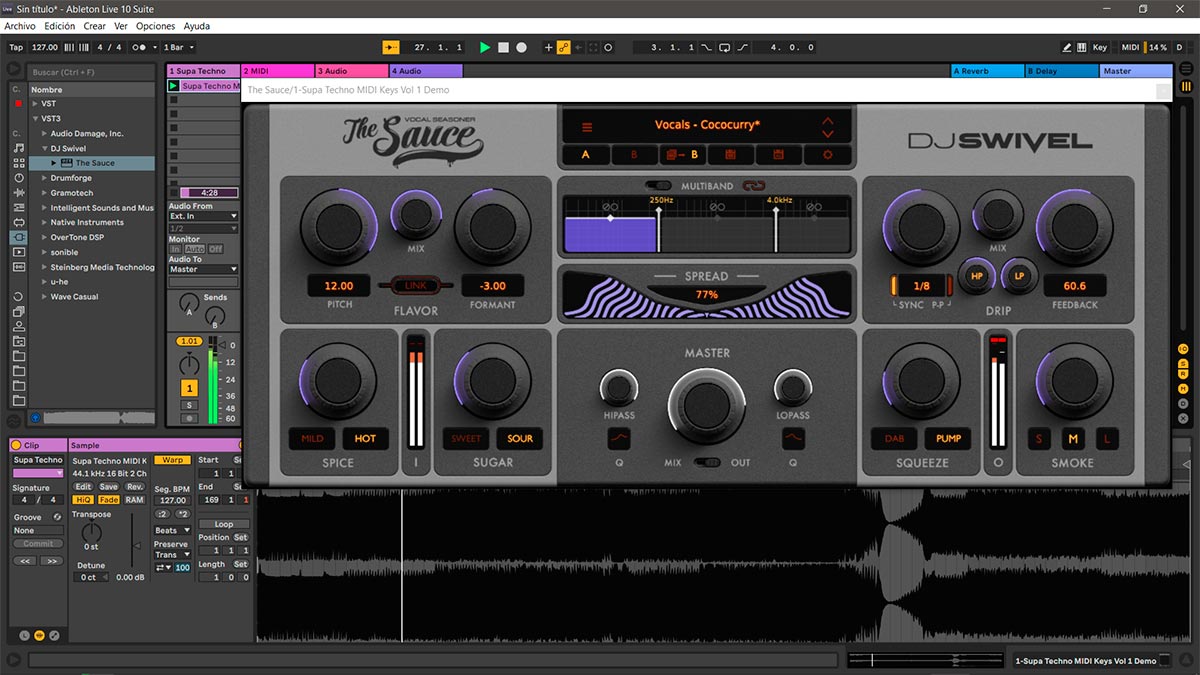Select the A Reverb return track header
The width and height of the screenshot is (1200, 675).
click(x=987, y=71)
